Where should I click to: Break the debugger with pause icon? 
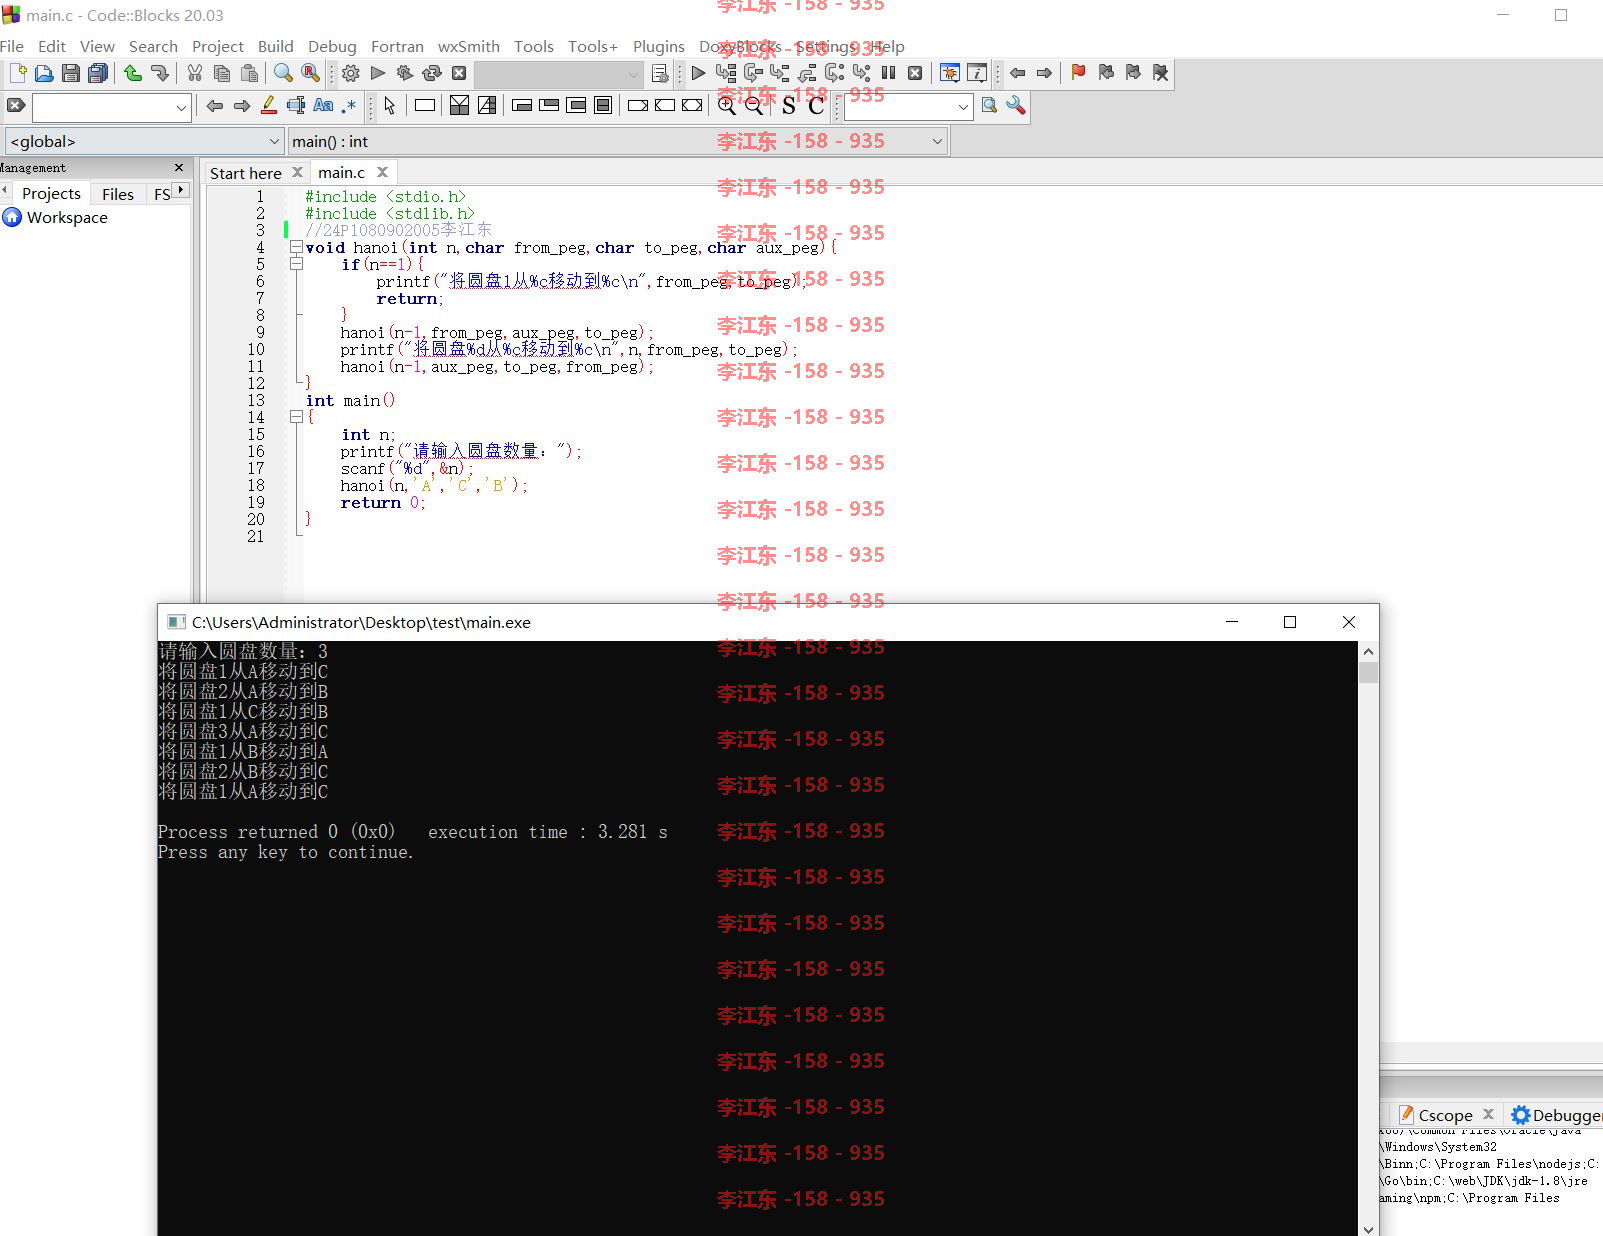pos(888,73)
